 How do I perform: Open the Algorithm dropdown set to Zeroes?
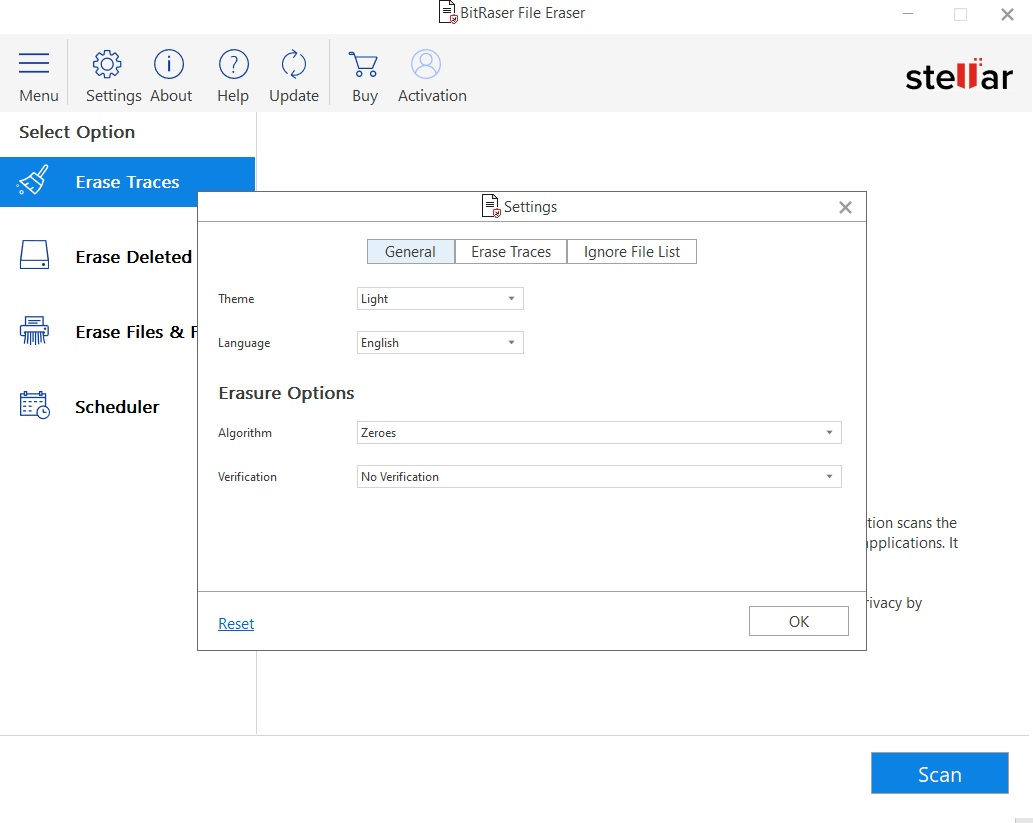(599, 433)
